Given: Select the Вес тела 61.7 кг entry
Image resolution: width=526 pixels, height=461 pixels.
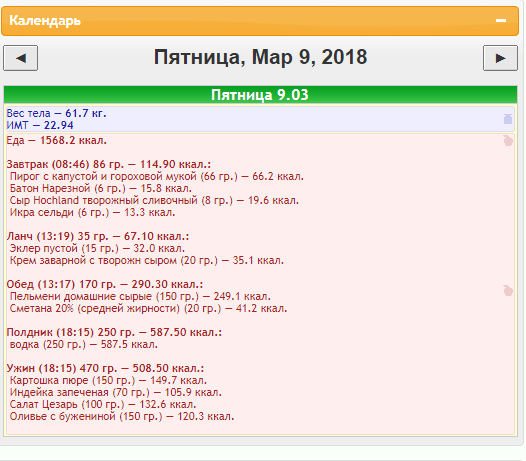Looking at the screenshot, I should pos(56,113).
